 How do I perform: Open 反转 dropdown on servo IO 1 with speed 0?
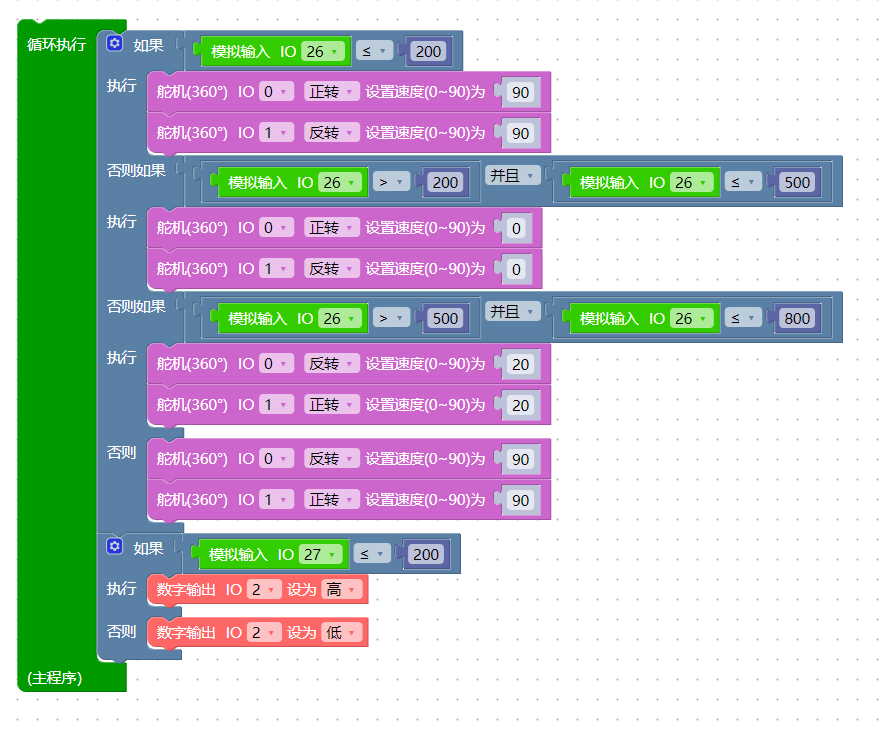click(332, 268)
